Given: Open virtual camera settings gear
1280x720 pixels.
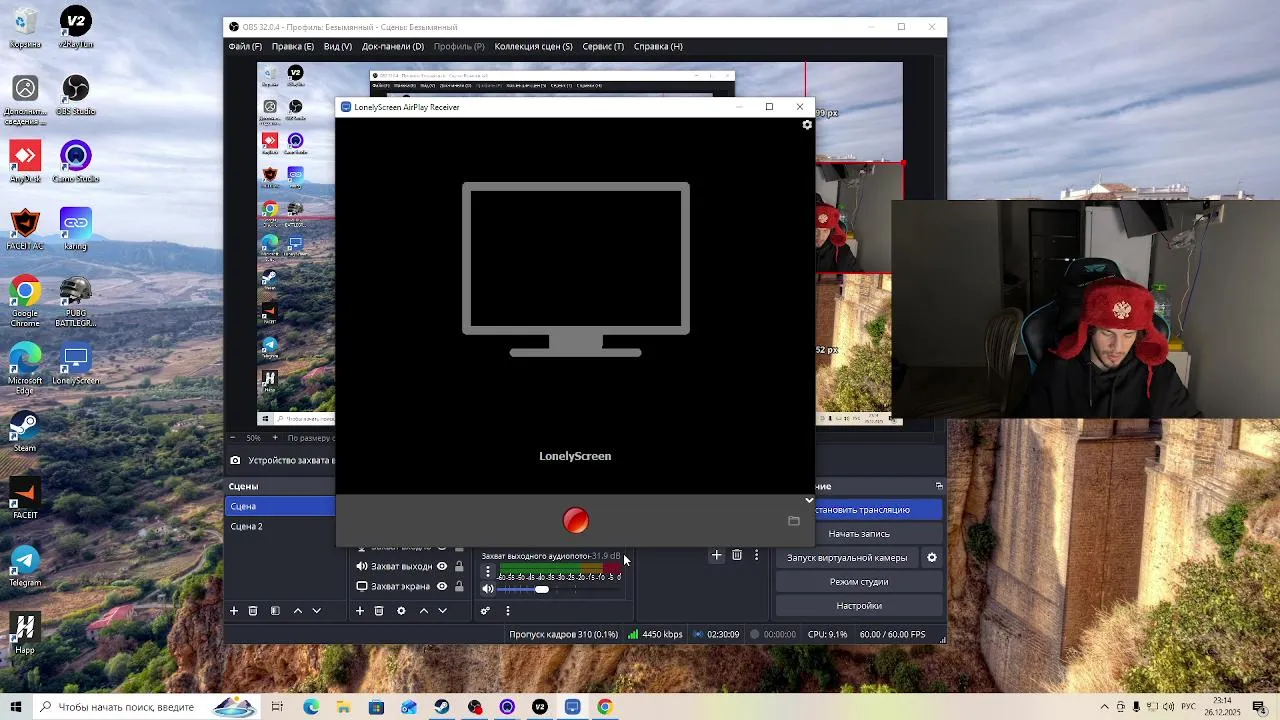Looking at the screenshot, I should tap(932, 558).
